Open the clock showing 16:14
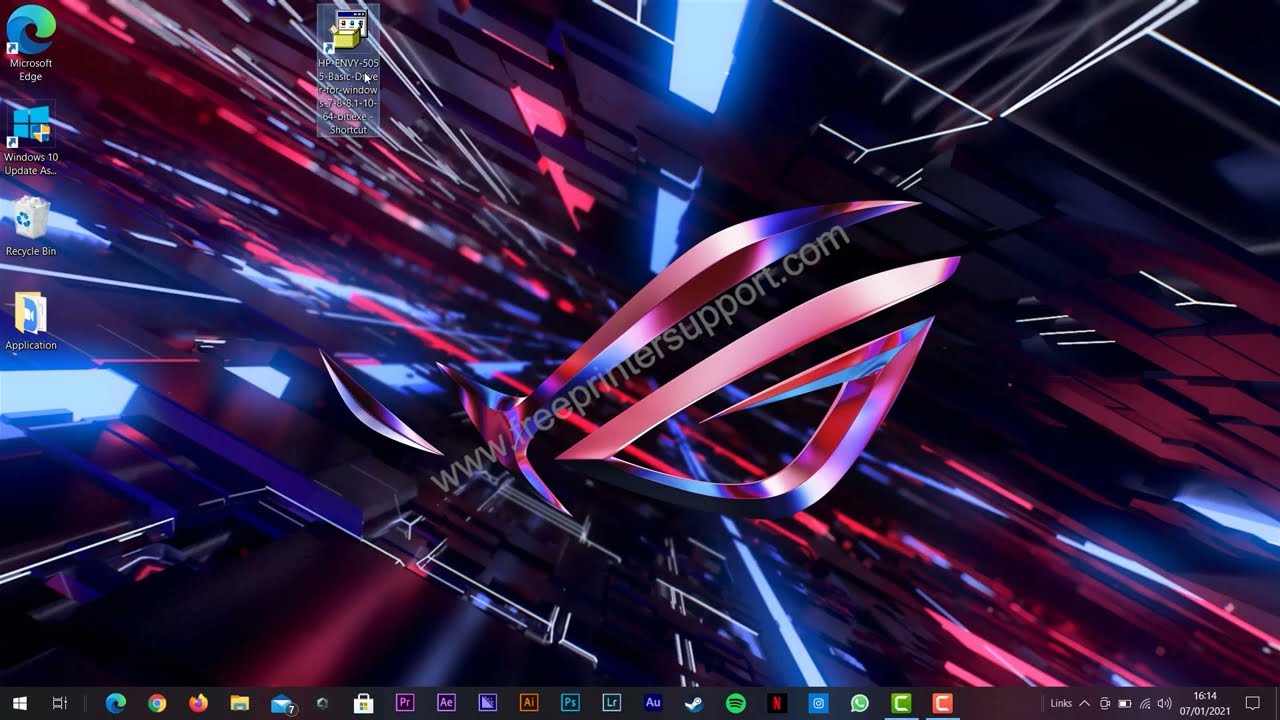Image resolution: width=1280 pixels, height=720 pixels. [x=1205, y=703]
